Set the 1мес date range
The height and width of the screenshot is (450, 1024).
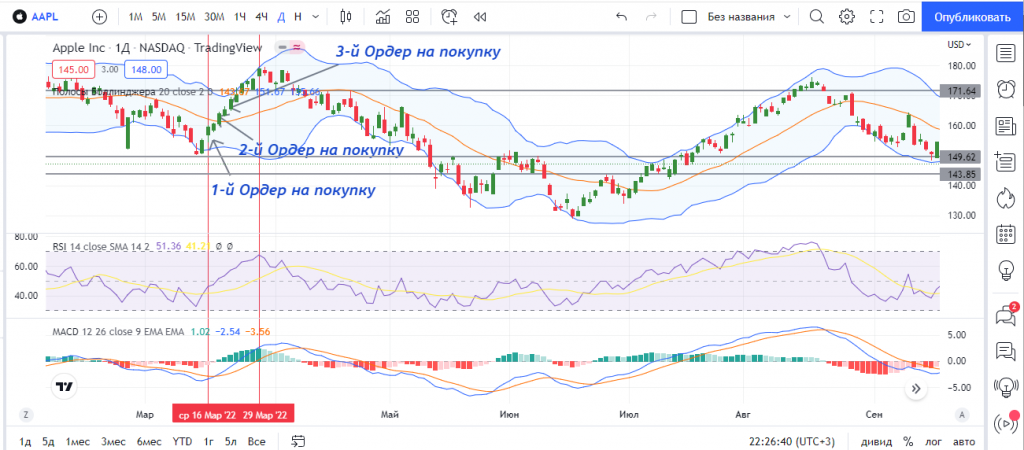pos(78,442)
